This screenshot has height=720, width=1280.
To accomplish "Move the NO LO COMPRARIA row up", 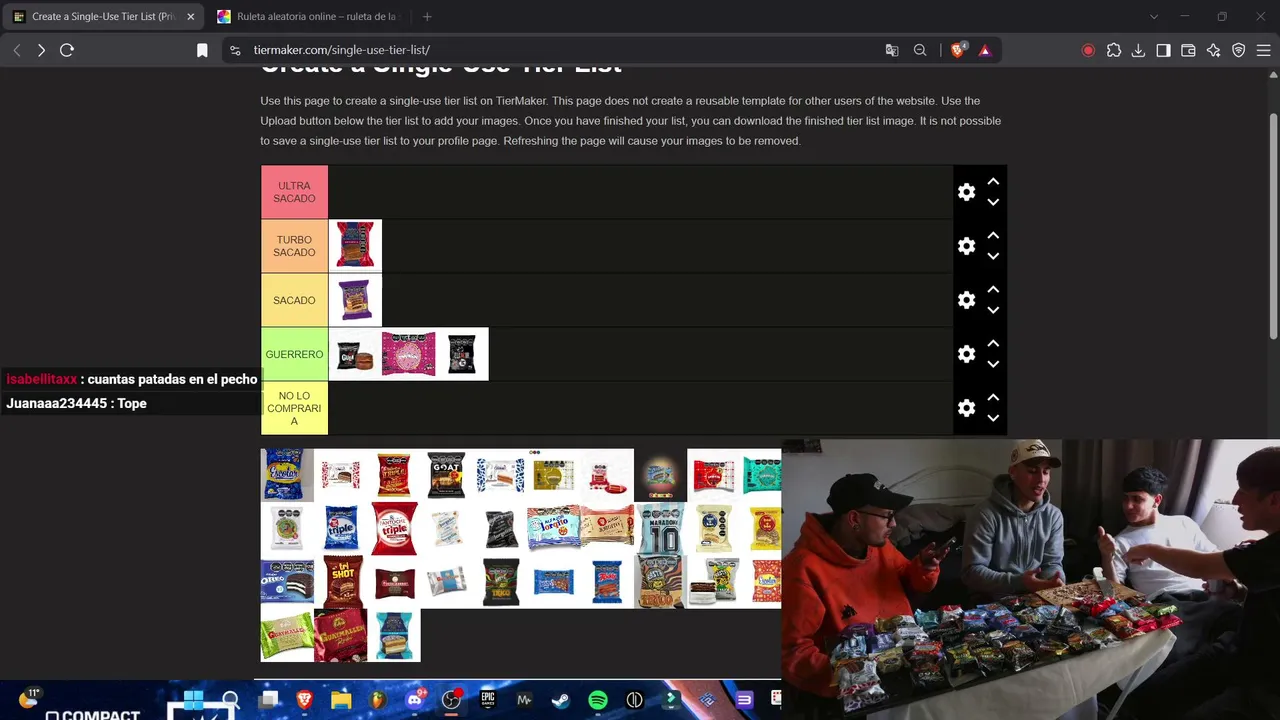I will [993, 398].
